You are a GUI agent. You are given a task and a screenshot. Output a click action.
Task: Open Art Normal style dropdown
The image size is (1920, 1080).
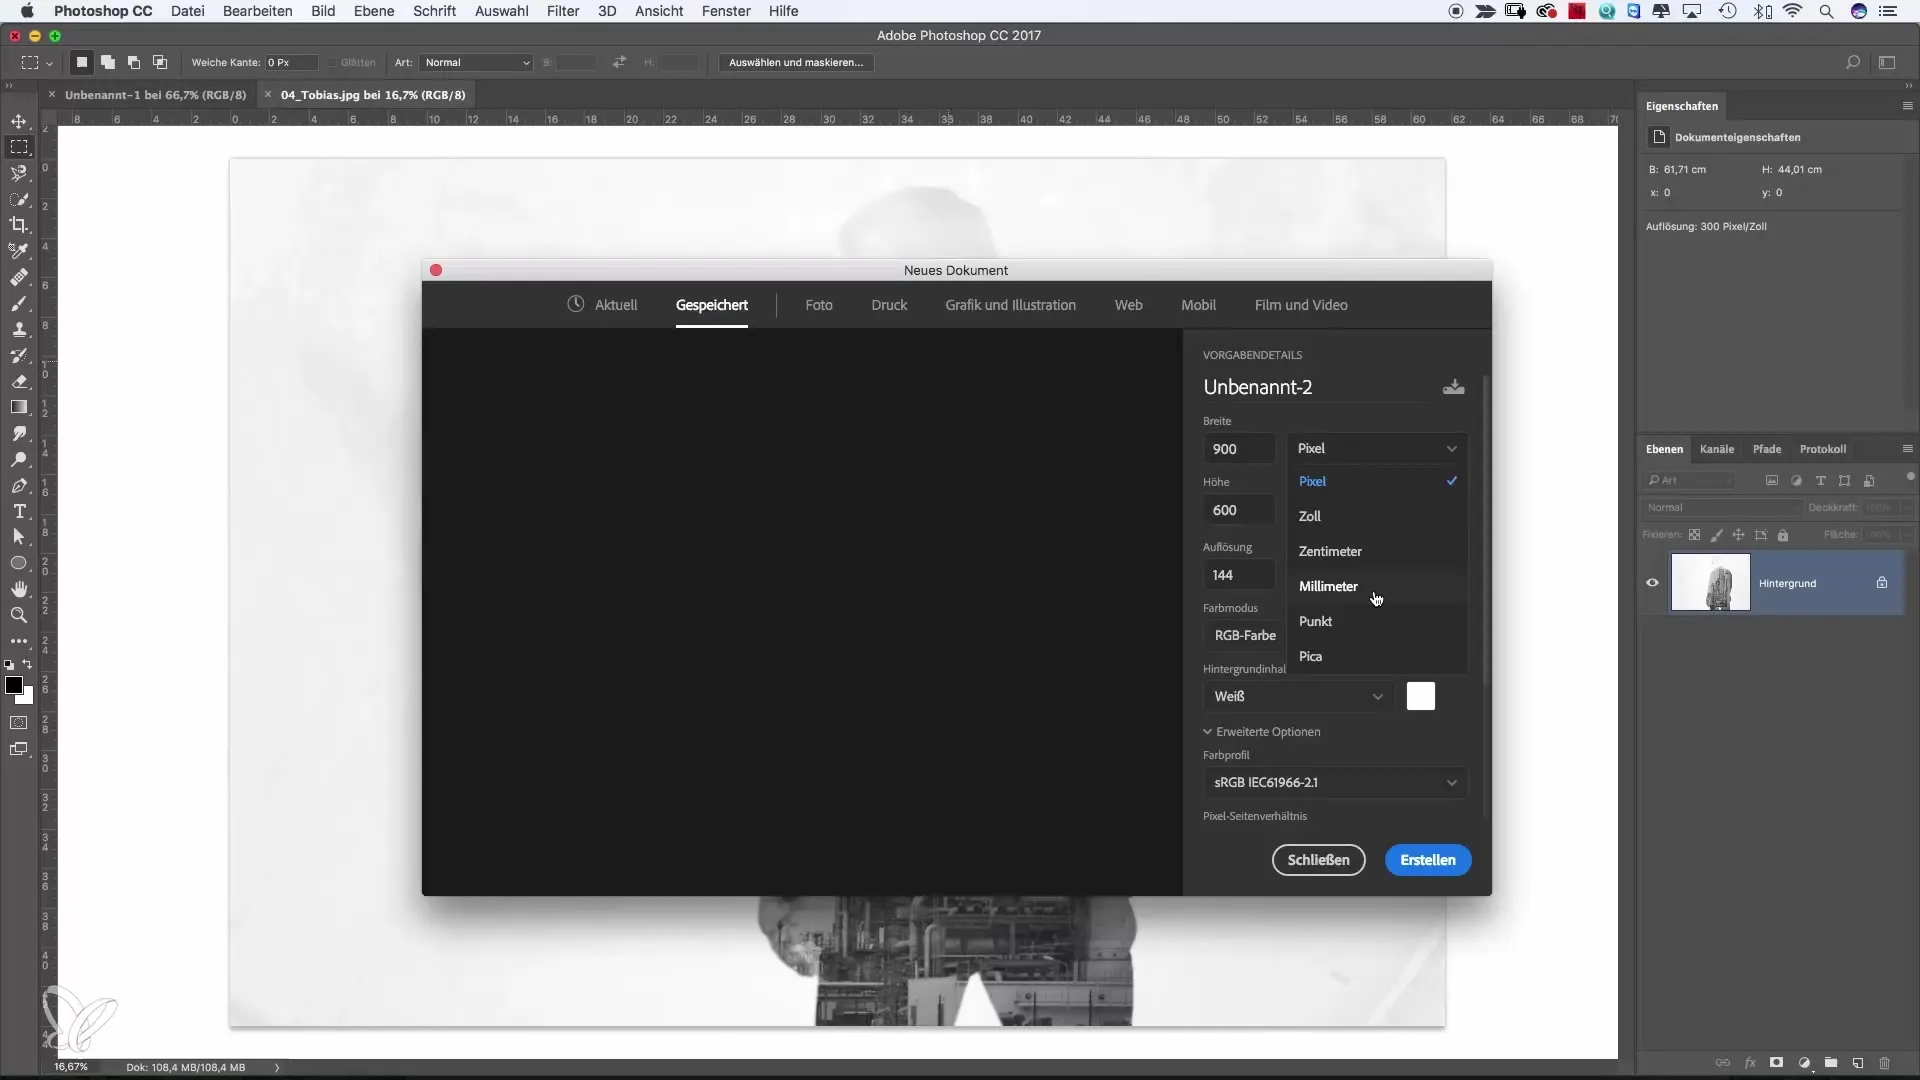(x=476, y=62)
